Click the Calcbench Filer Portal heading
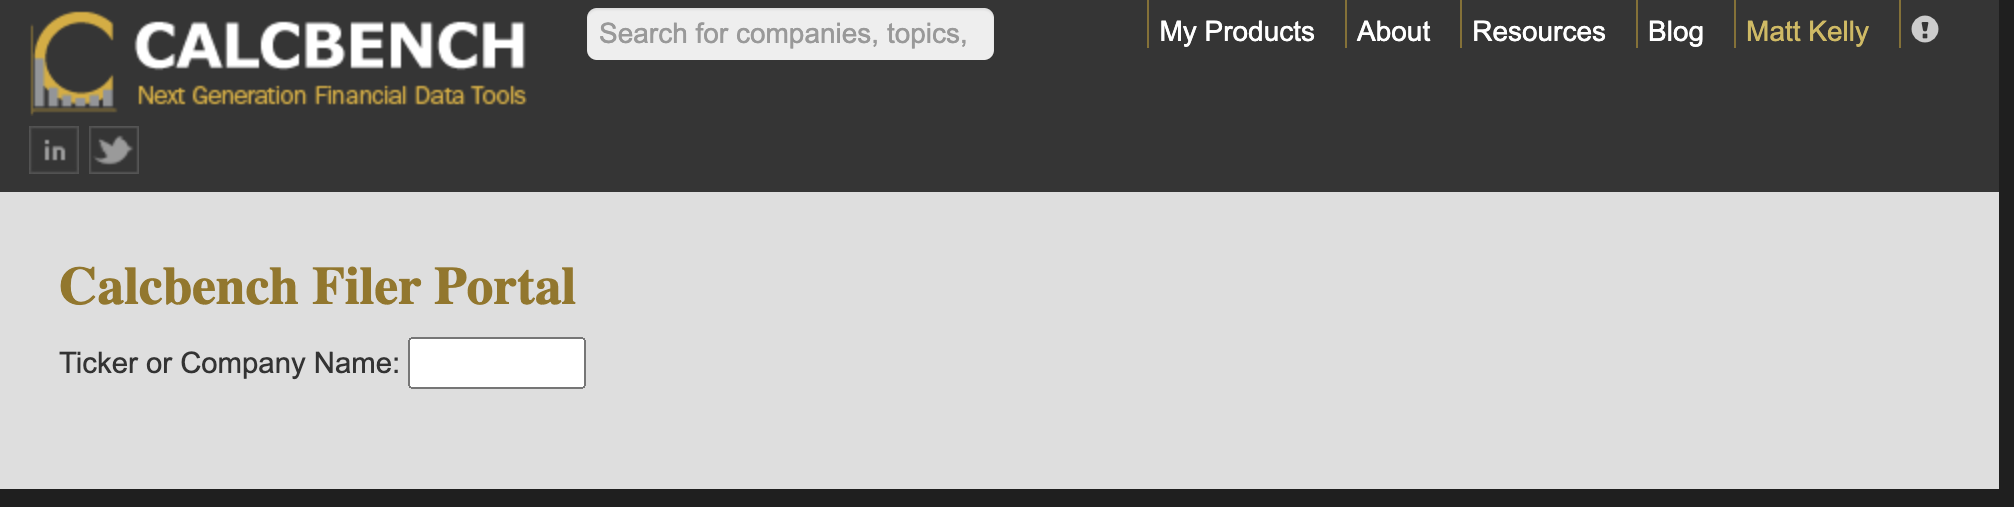Viewport: 2014px width, 507px height. 317,287
